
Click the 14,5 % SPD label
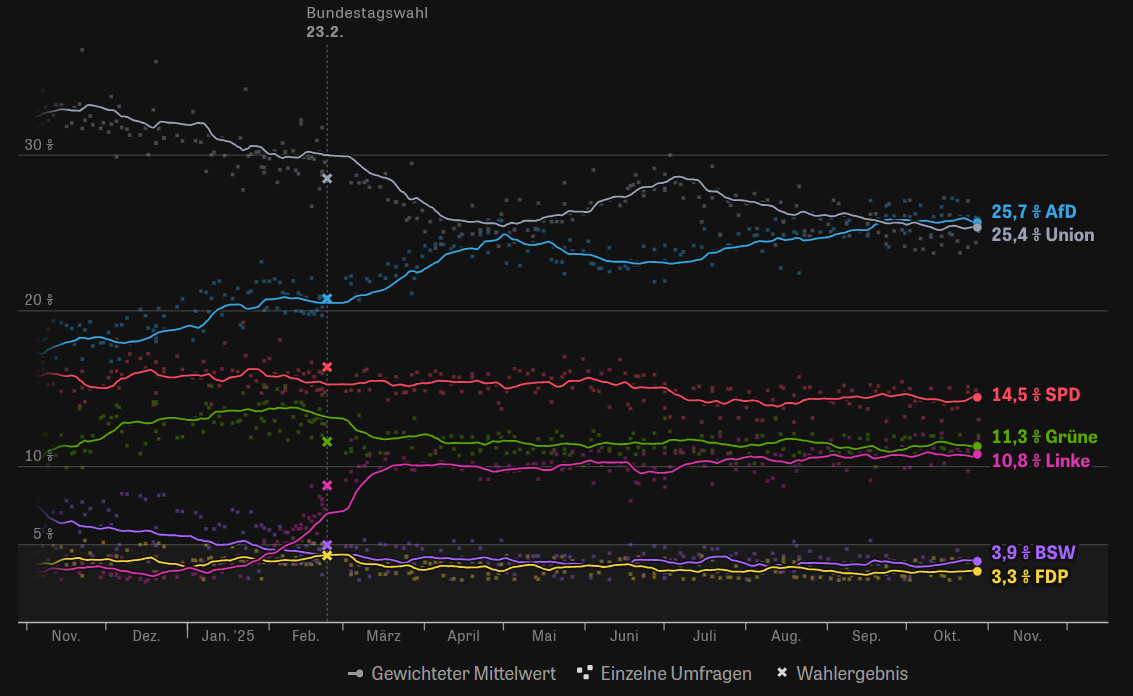pyautogui.click(x=1036, y=395)
